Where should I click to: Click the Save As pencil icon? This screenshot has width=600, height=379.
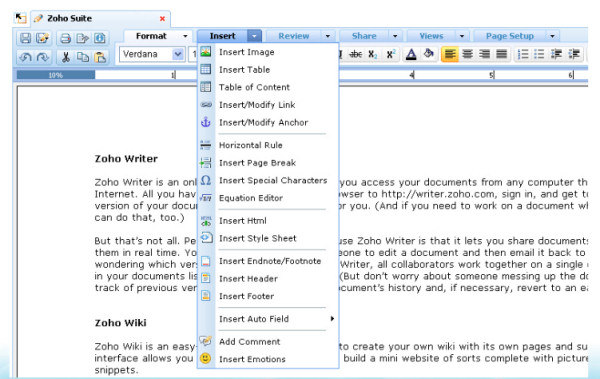pyautogui.click(x=43, y=38)
